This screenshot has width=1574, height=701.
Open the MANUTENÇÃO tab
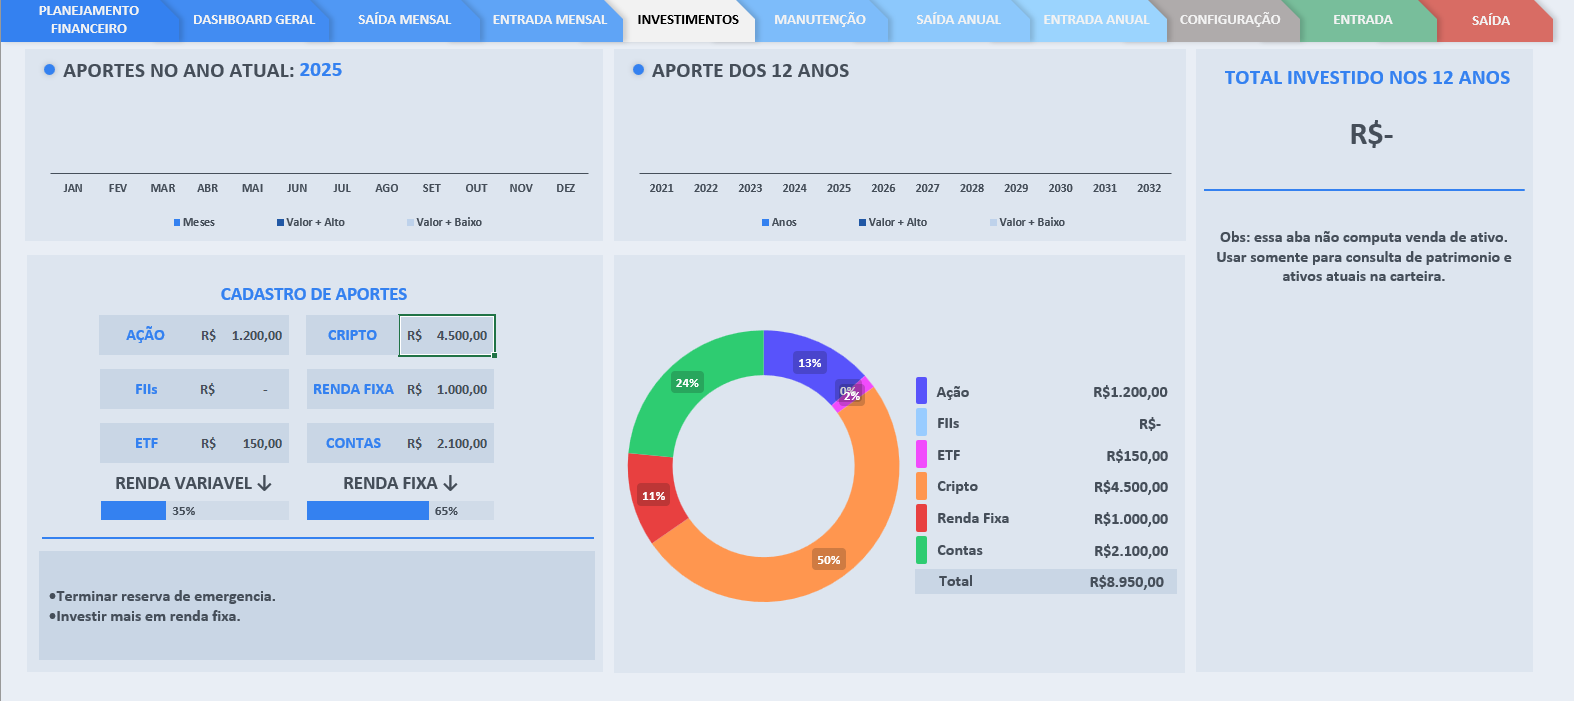click(x=820, y=20)
